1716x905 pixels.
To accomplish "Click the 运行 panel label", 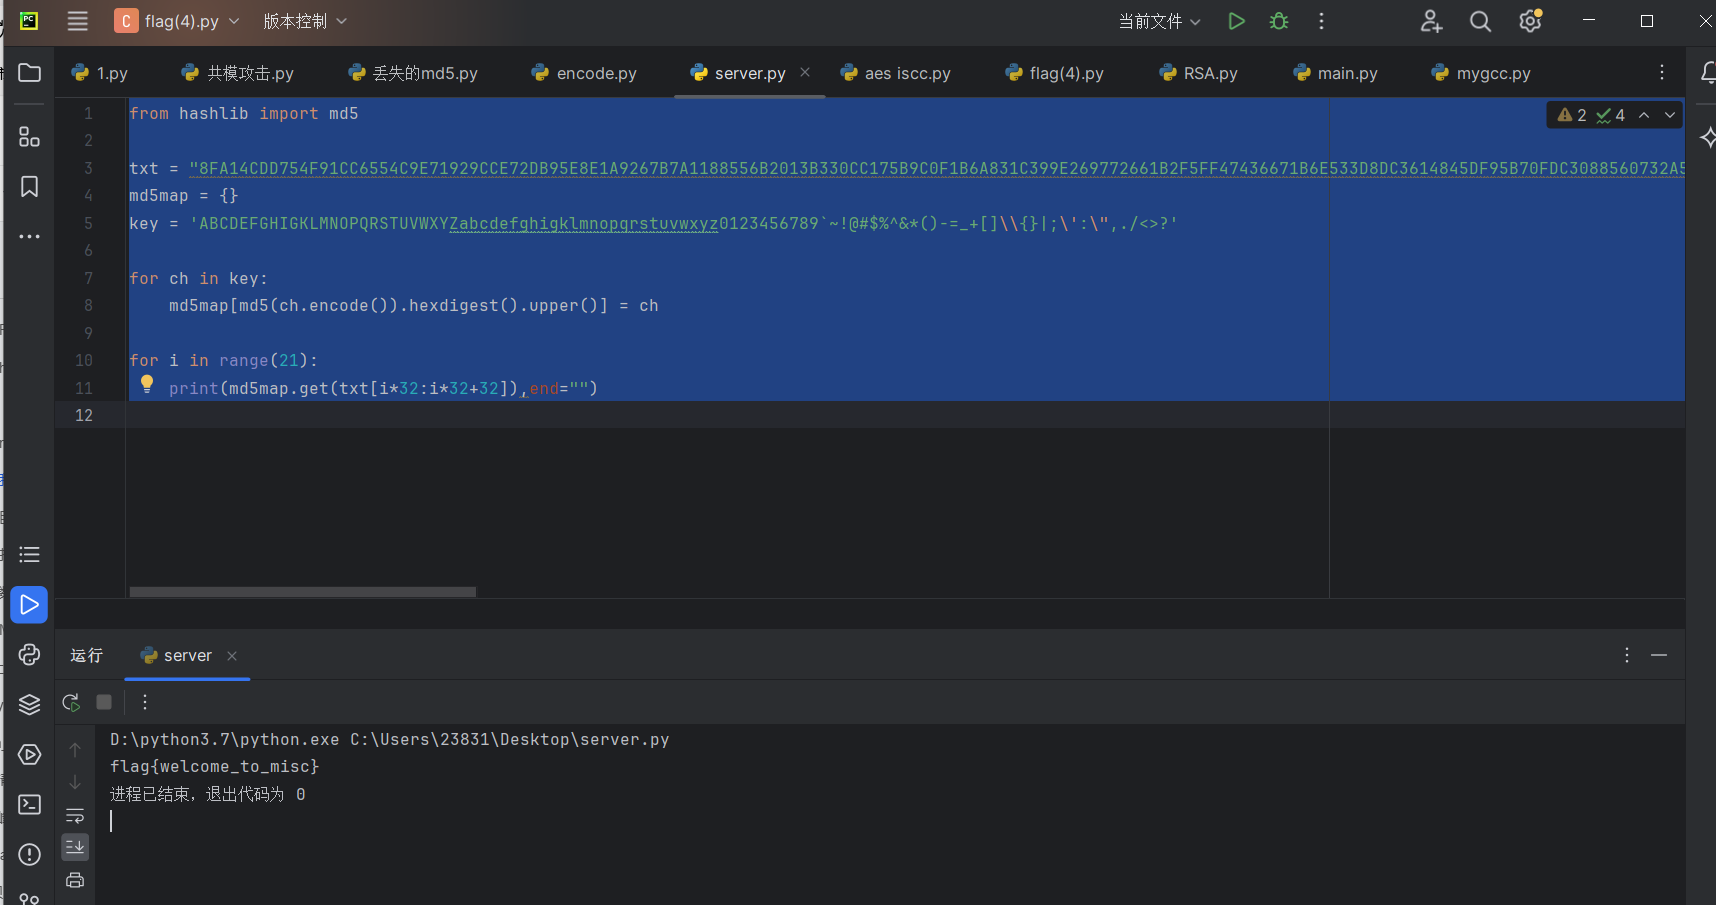I will (87, 655).
